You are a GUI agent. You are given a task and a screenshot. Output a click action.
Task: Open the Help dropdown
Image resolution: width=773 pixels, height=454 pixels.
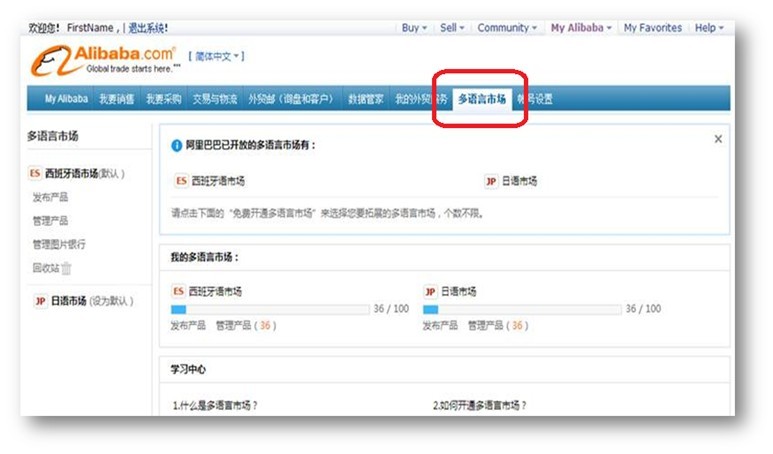[x=709, y=28]
